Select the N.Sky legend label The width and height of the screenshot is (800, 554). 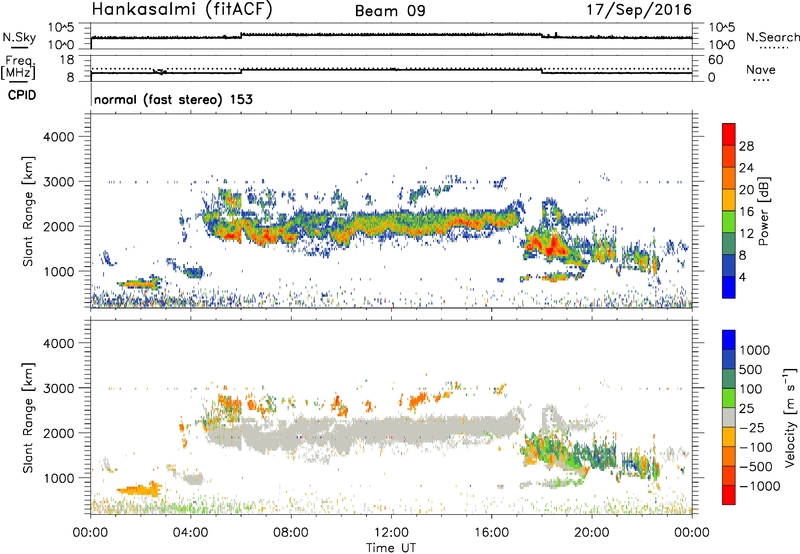pyautogui.click(x=19, y=37)
